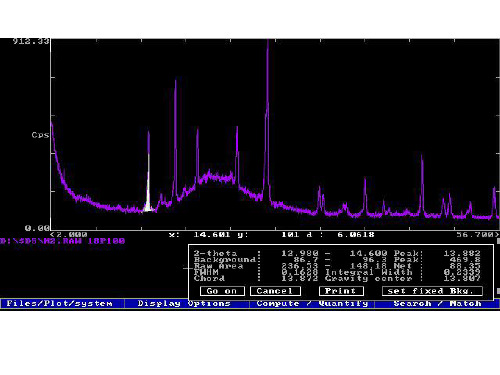Click the Cancel button
This screenshot has height=375, width=500.
[x=275, y=291]
